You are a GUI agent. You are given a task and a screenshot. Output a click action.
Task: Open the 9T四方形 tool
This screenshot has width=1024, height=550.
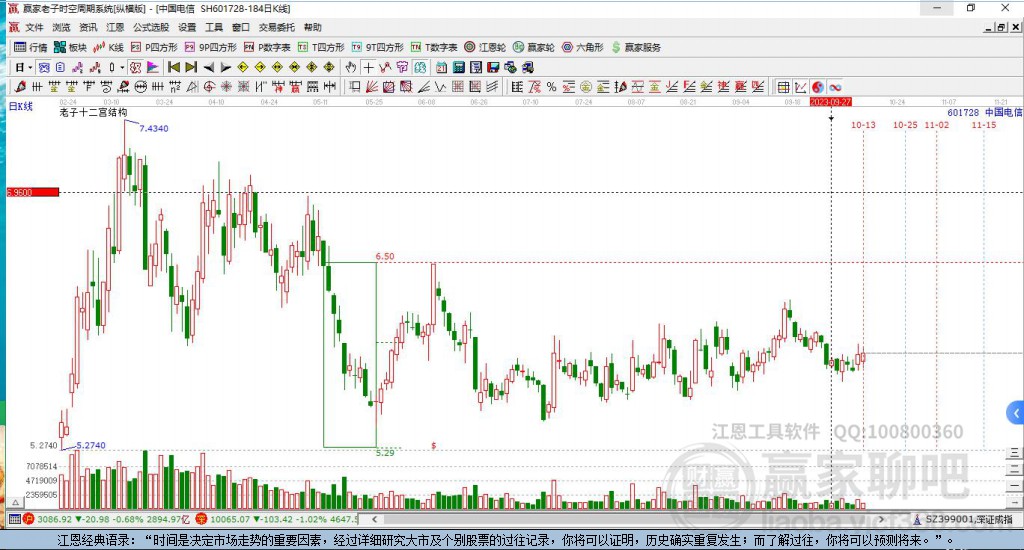click(377, 47)
